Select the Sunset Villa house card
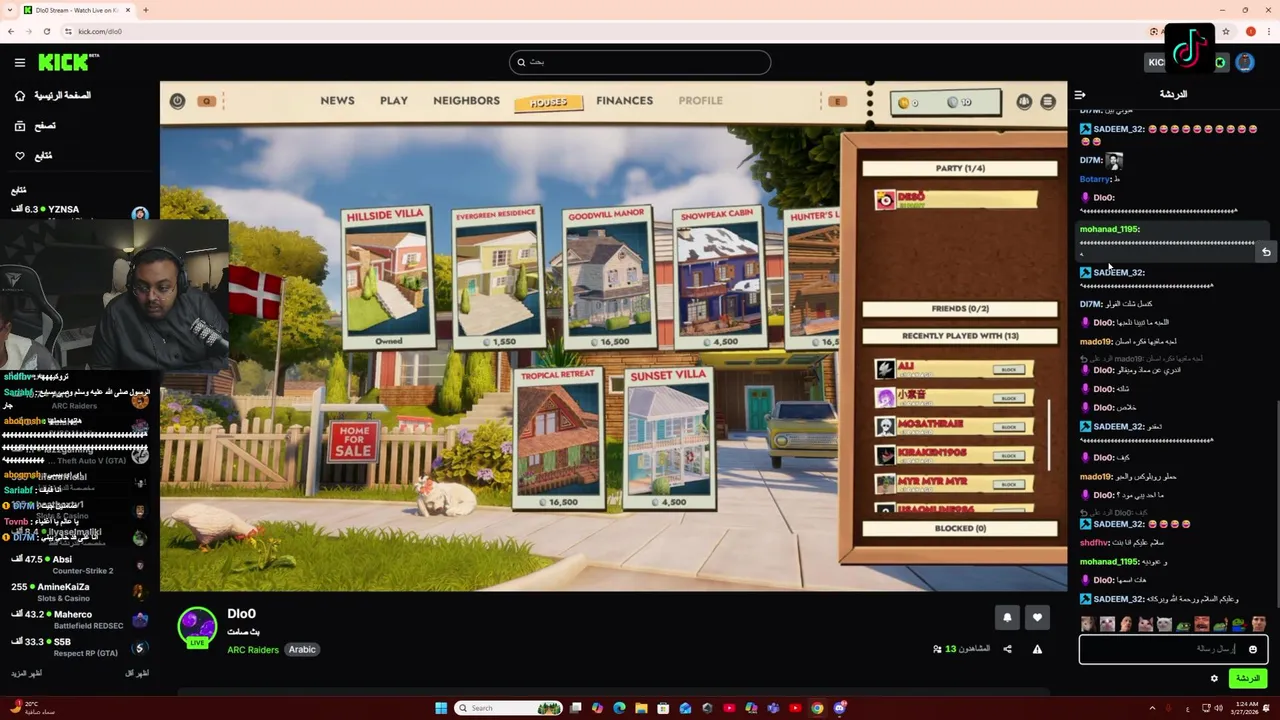Screen dimensions: 1280x720 (x=668, y=437)
